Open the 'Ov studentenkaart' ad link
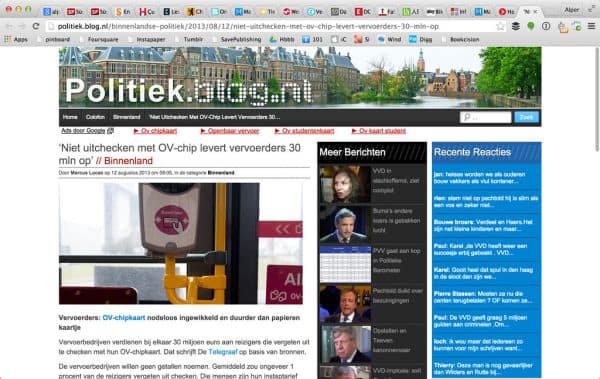The height and width of the screenshot is (379, 600). tap(305, 131)
